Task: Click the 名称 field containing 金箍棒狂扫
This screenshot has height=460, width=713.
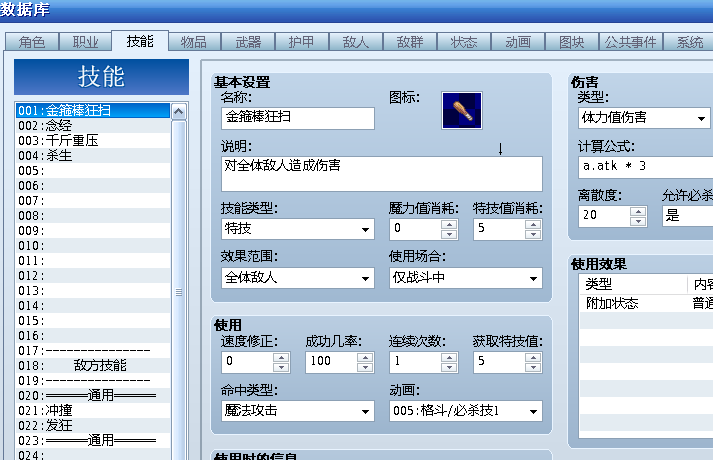Action: coord(298,118)
